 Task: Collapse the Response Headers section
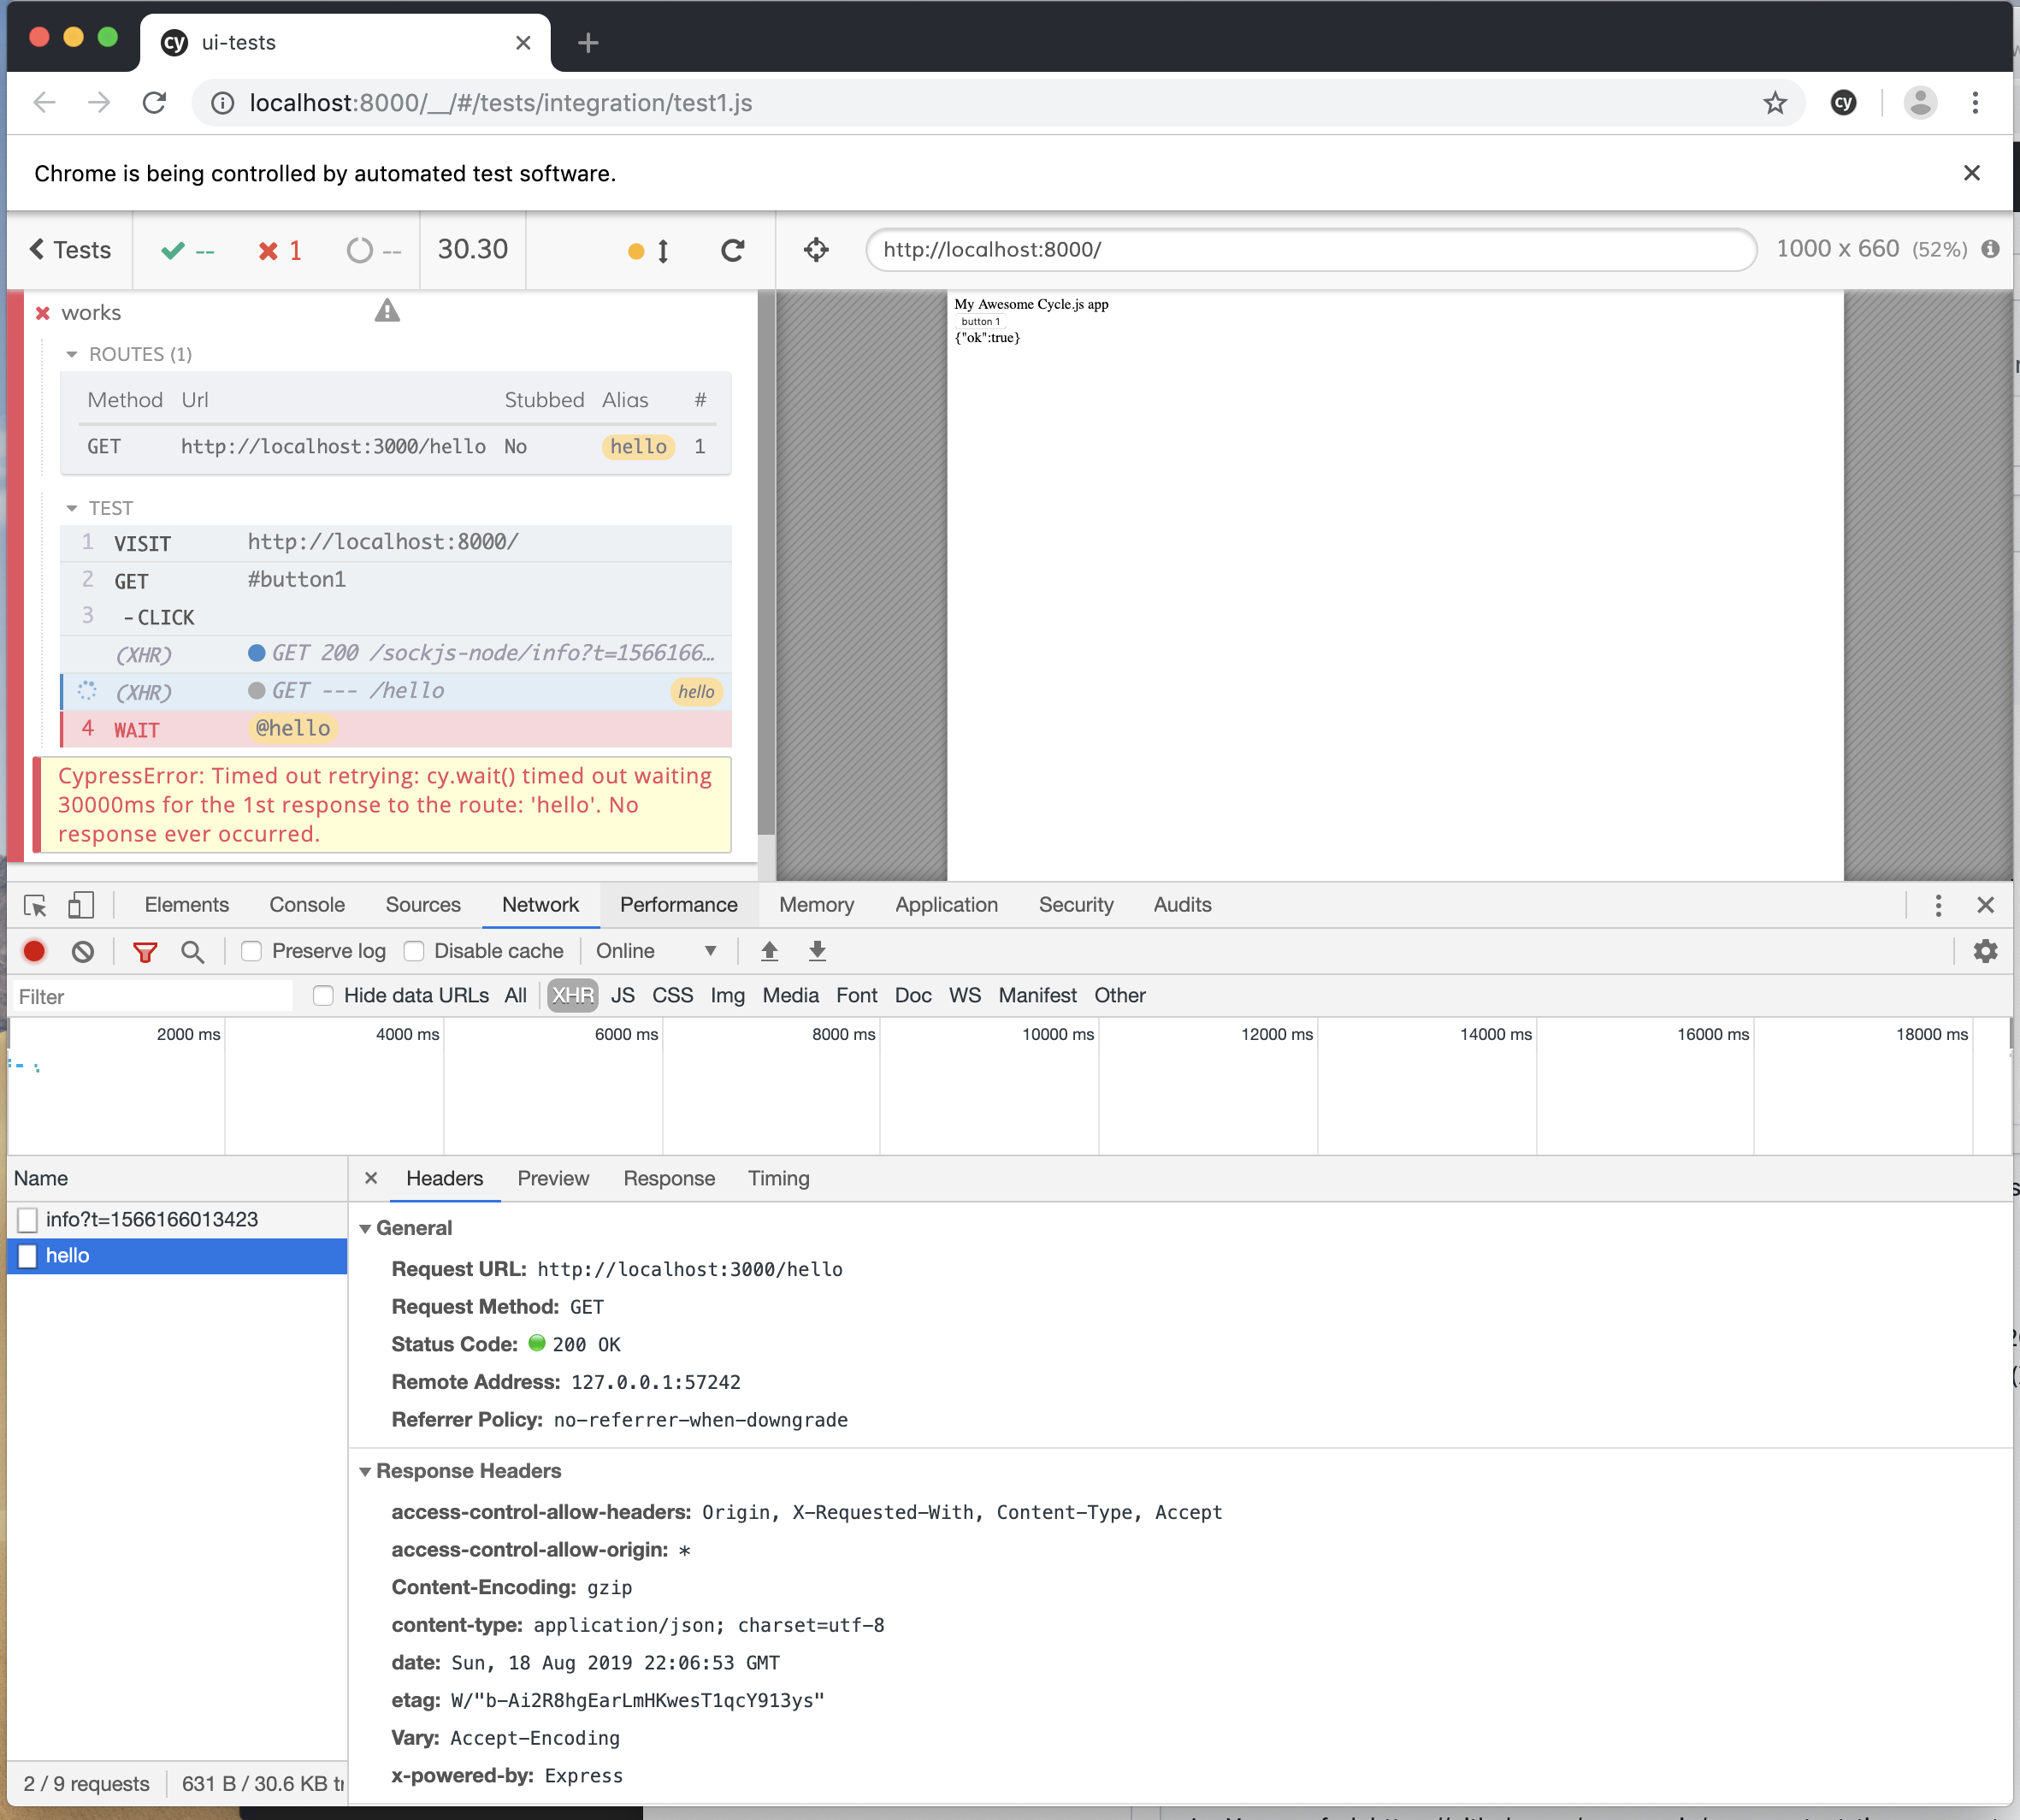pyautogui.click(x=366, y=1471)
